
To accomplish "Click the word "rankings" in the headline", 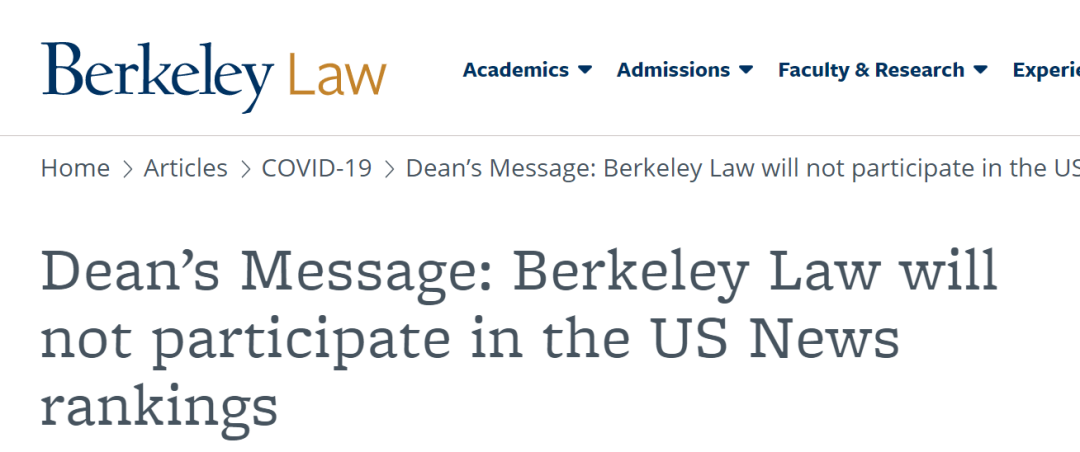I will [158, 407].
